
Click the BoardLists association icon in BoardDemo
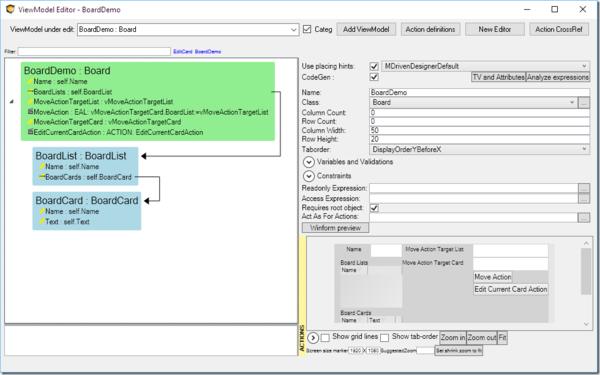pos(30,91)
